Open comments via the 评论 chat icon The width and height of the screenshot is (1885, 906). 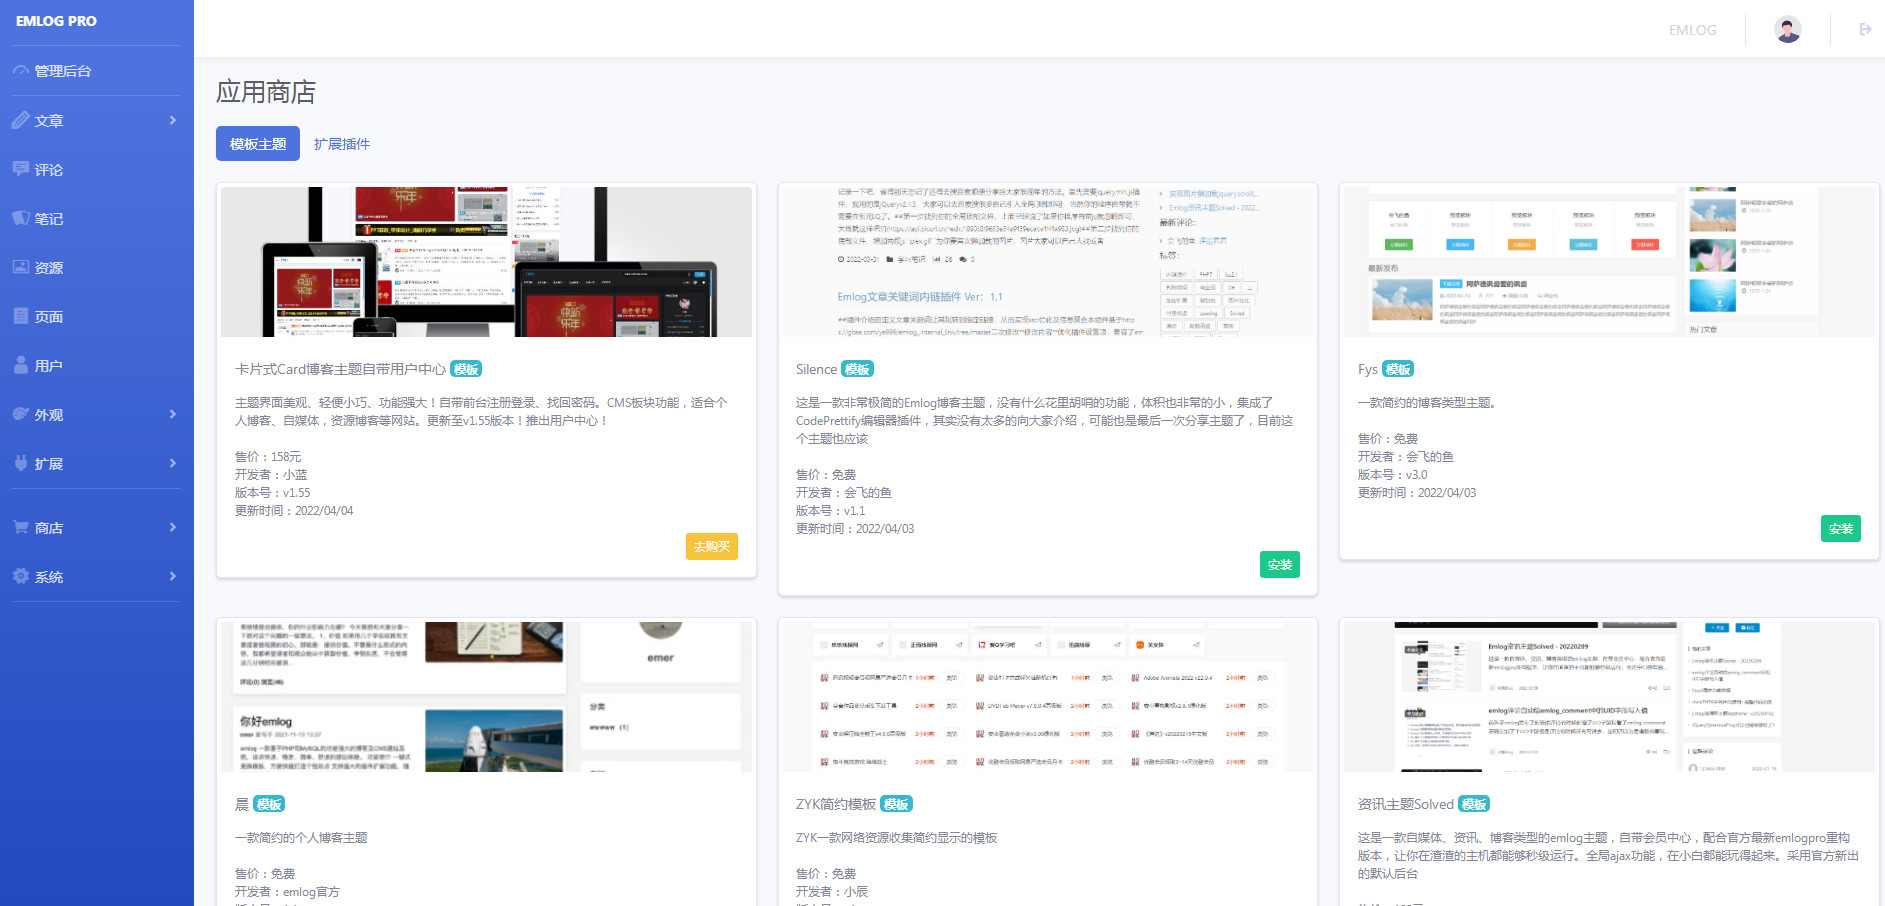[21, 169]
